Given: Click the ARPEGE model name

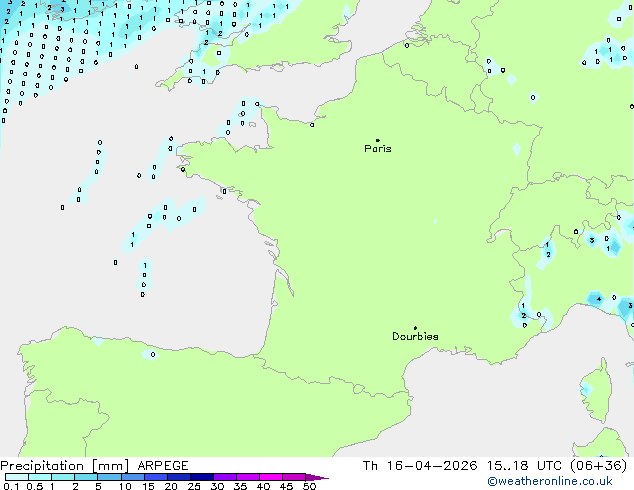Looking at the screenshot, I should click(x=163, y=466).
